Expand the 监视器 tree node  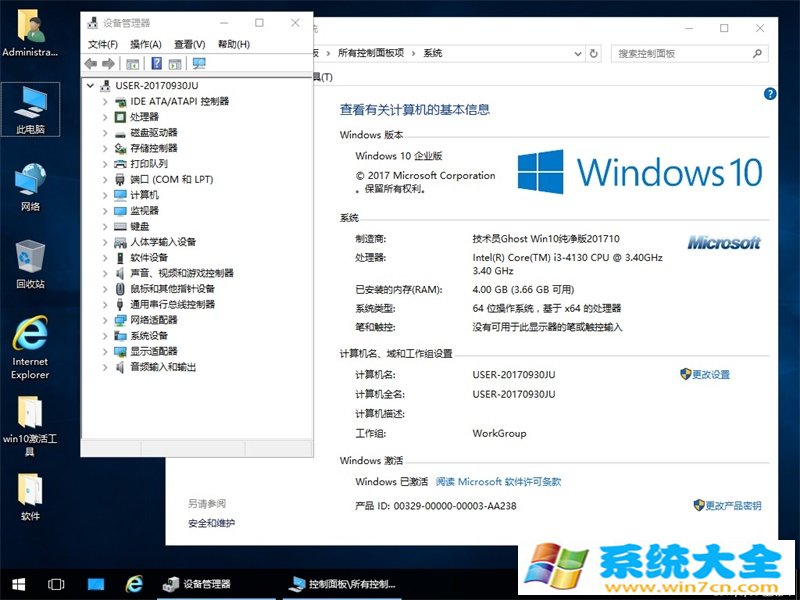tap(105, 211)
